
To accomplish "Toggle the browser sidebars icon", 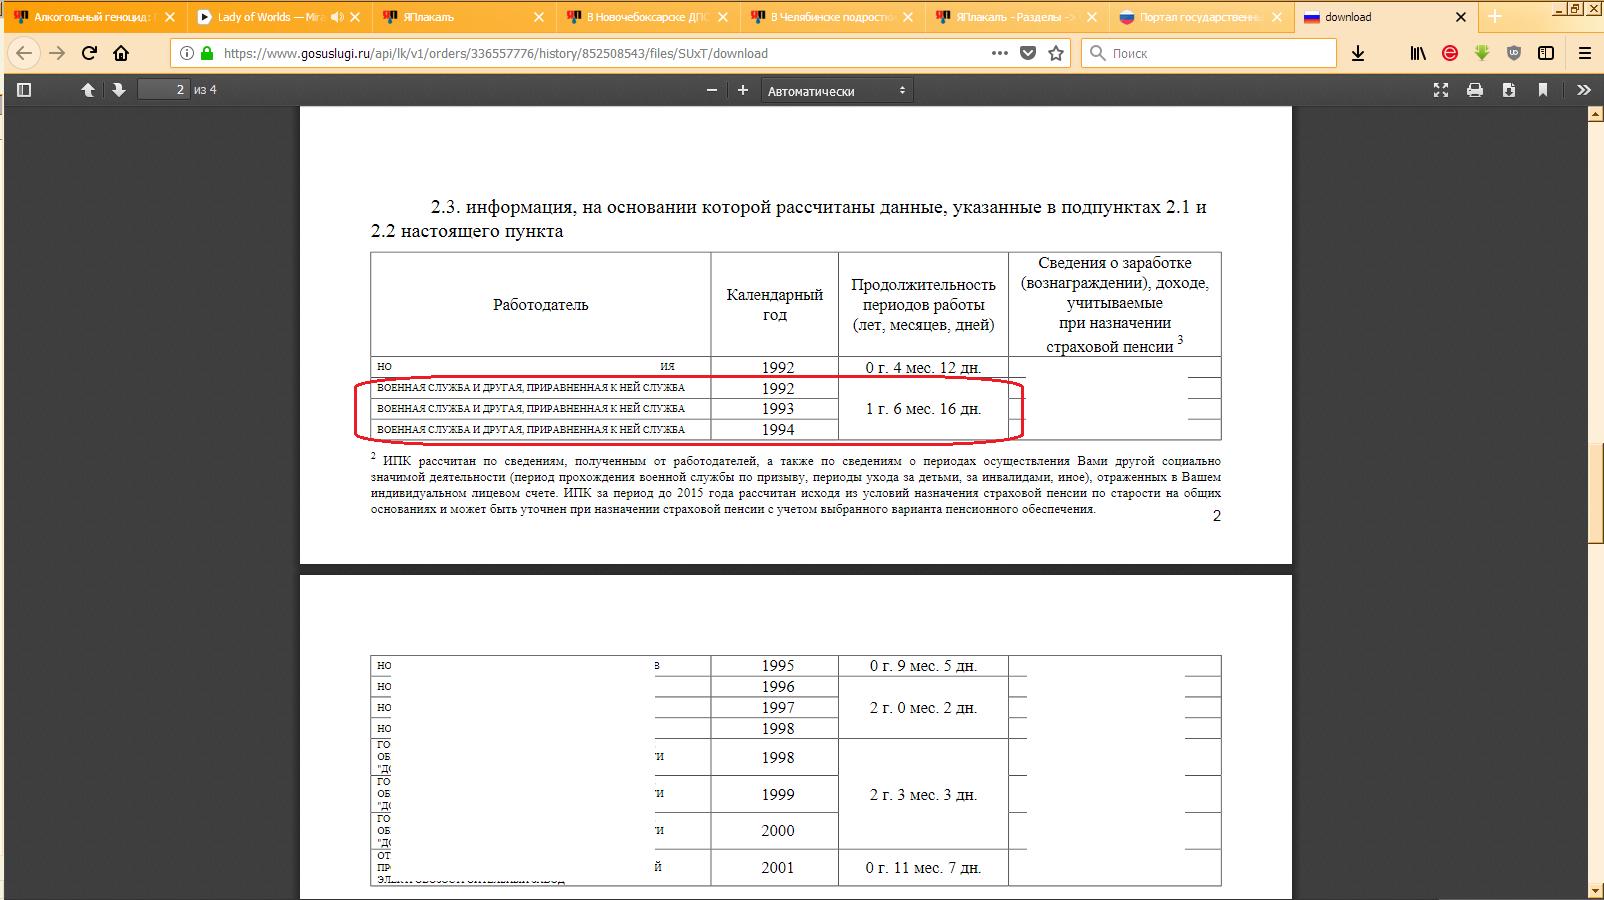I will pos(1546,53).
